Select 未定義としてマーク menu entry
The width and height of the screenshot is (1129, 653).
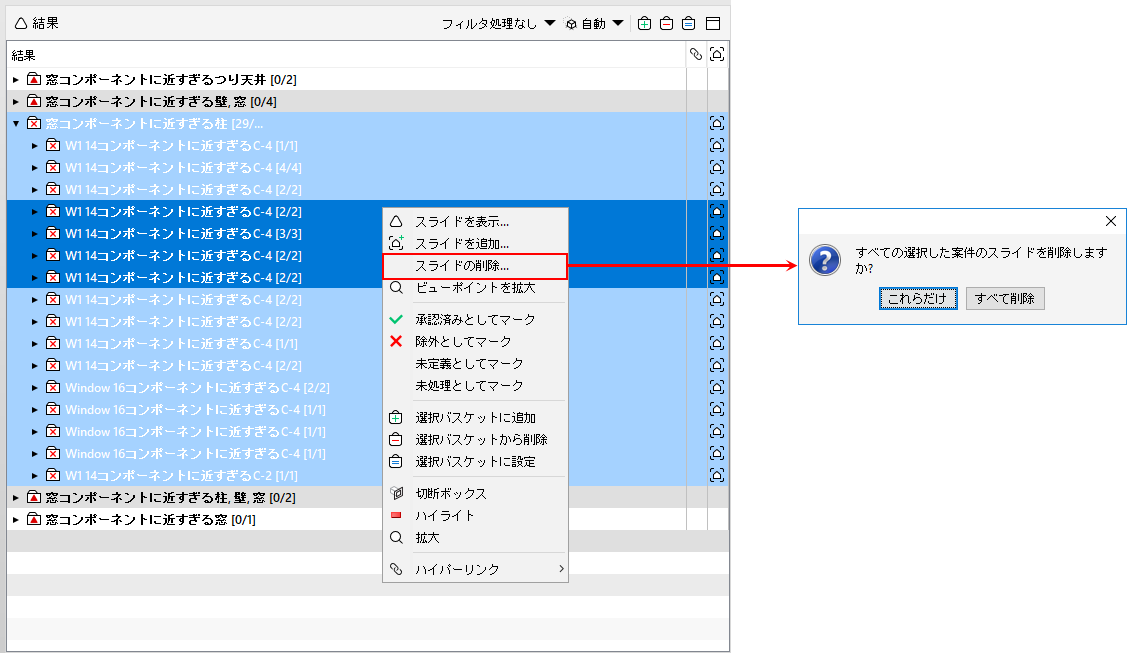(475, 364)
